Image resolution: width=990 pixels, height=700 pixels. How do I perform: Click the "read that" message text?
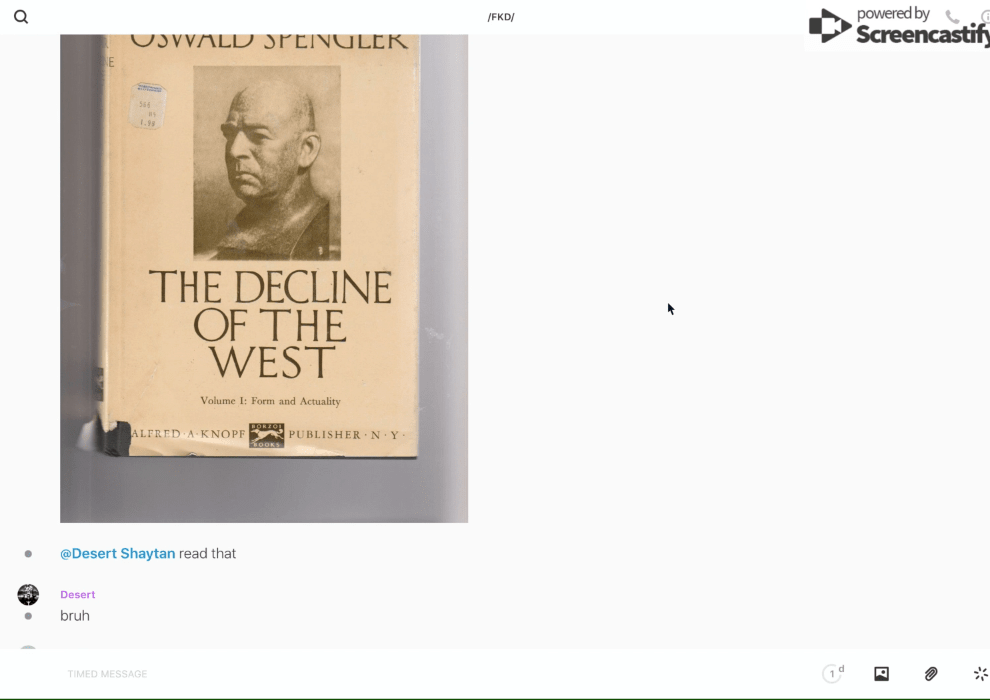[207, 553]
